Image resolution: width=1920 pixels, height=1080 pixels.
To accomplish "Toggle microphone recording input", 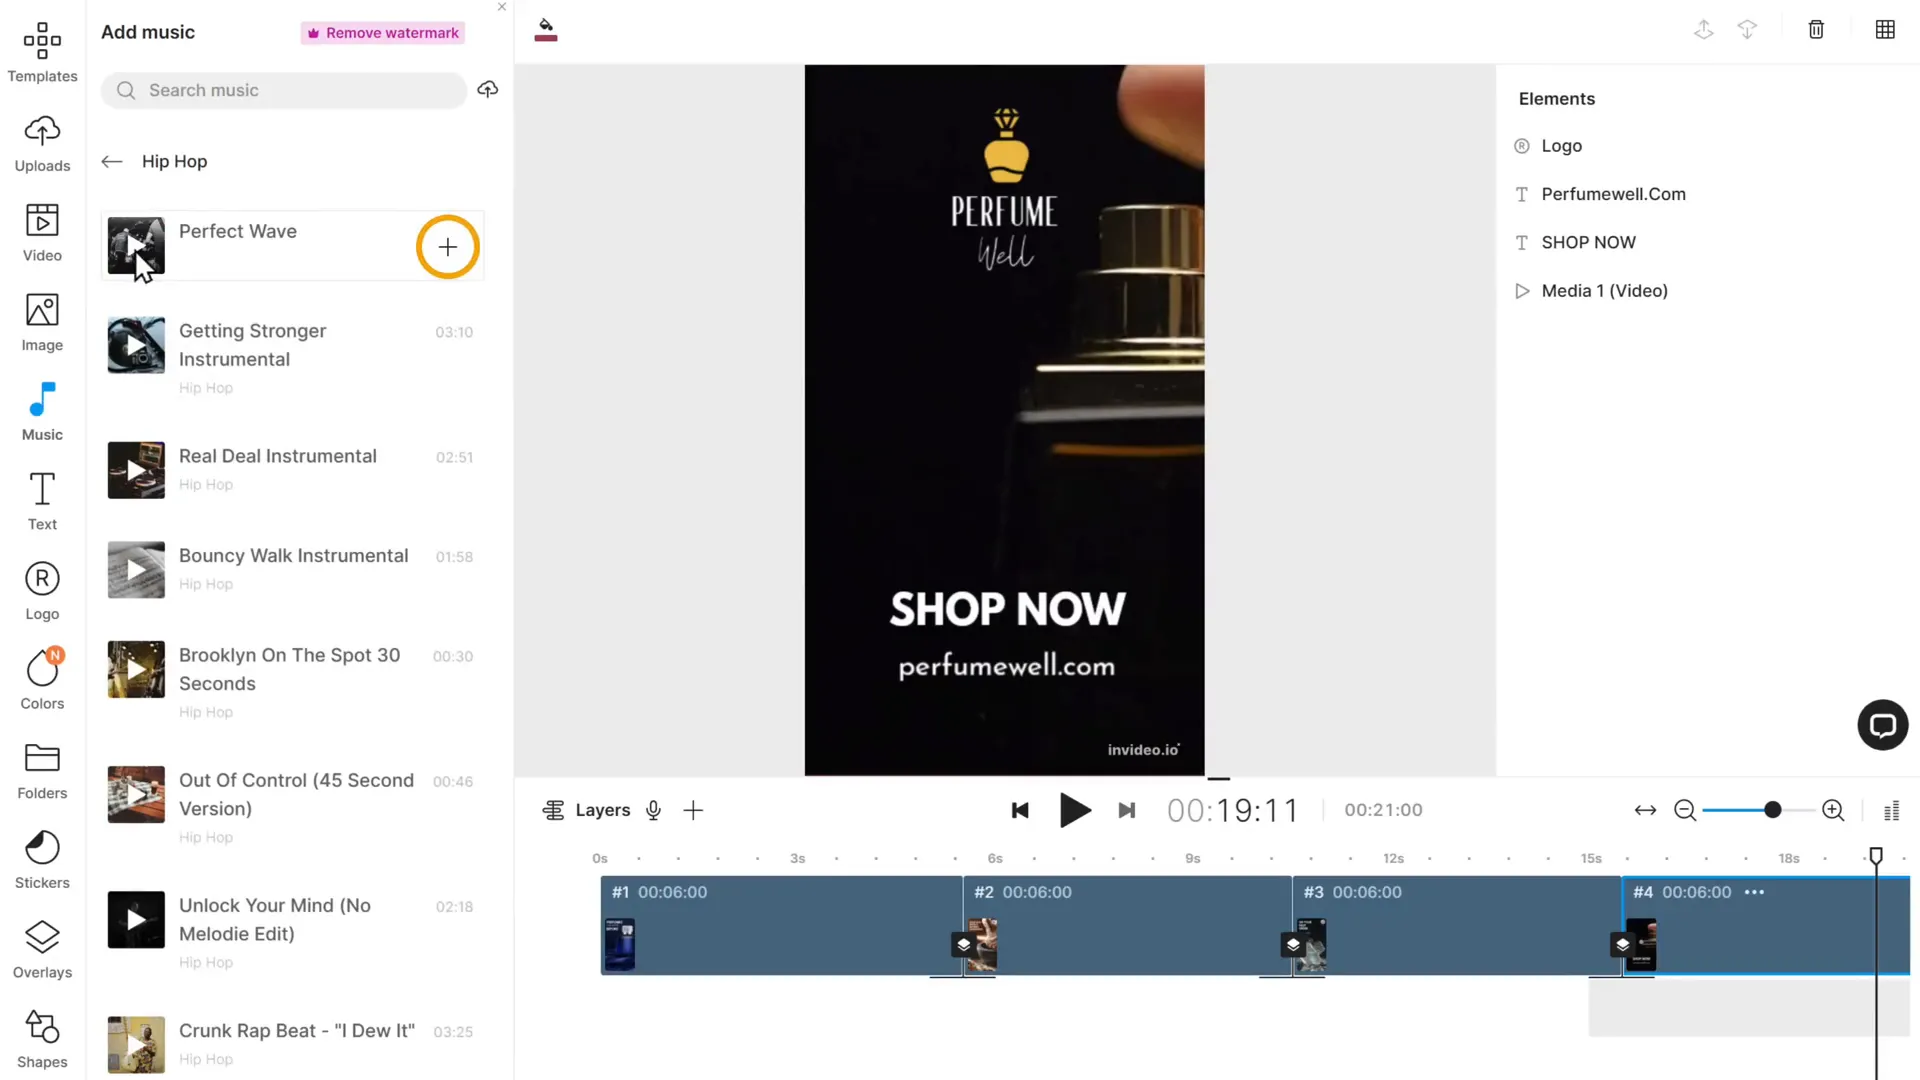I will [x=653, y=810].
